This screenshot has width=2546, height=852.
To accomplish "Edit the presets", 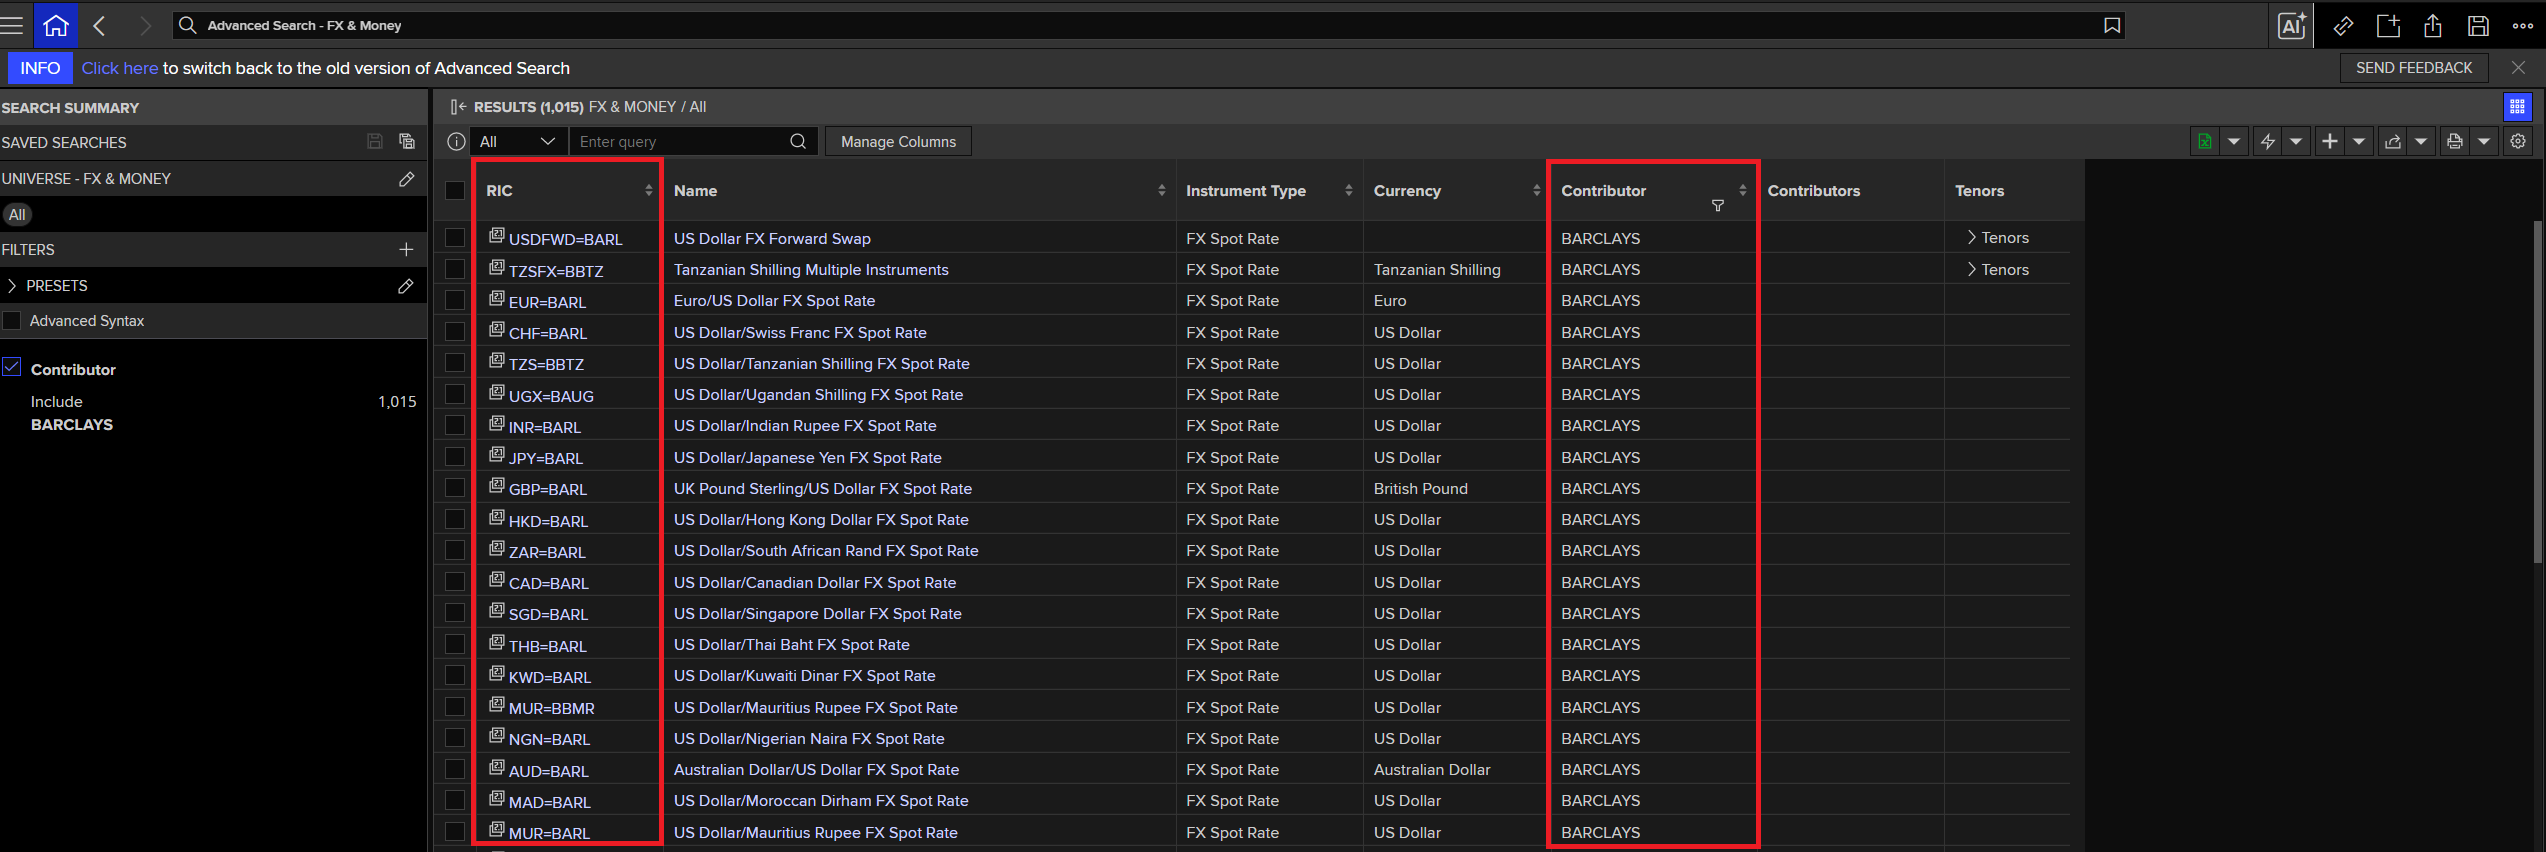I will tap(406, 286).
